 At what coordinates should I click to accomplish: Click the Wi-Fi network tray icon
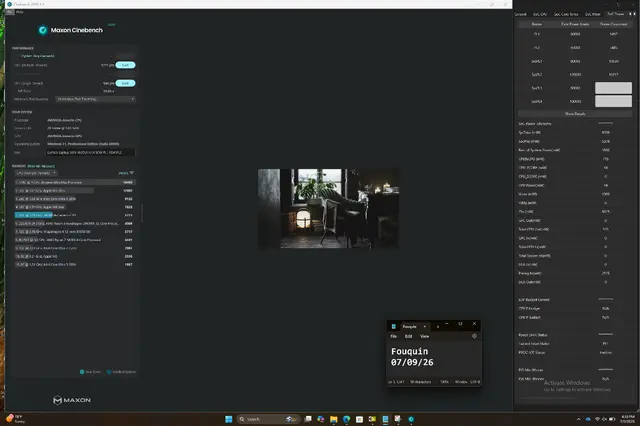tap(597, 419)
